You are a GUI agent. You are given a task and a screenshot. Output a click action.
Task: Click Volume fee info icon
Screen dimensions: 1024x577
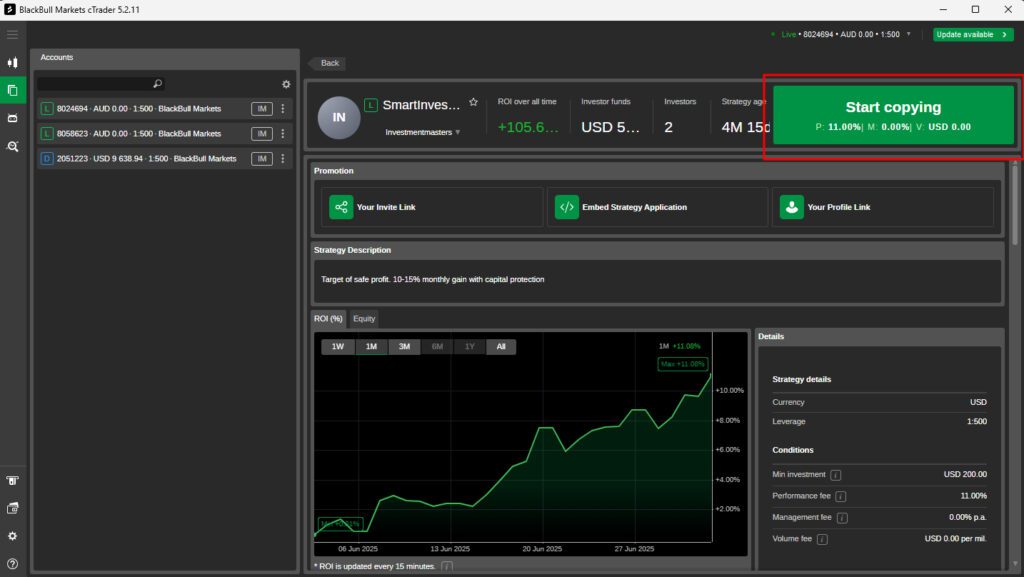coord(822,539)
